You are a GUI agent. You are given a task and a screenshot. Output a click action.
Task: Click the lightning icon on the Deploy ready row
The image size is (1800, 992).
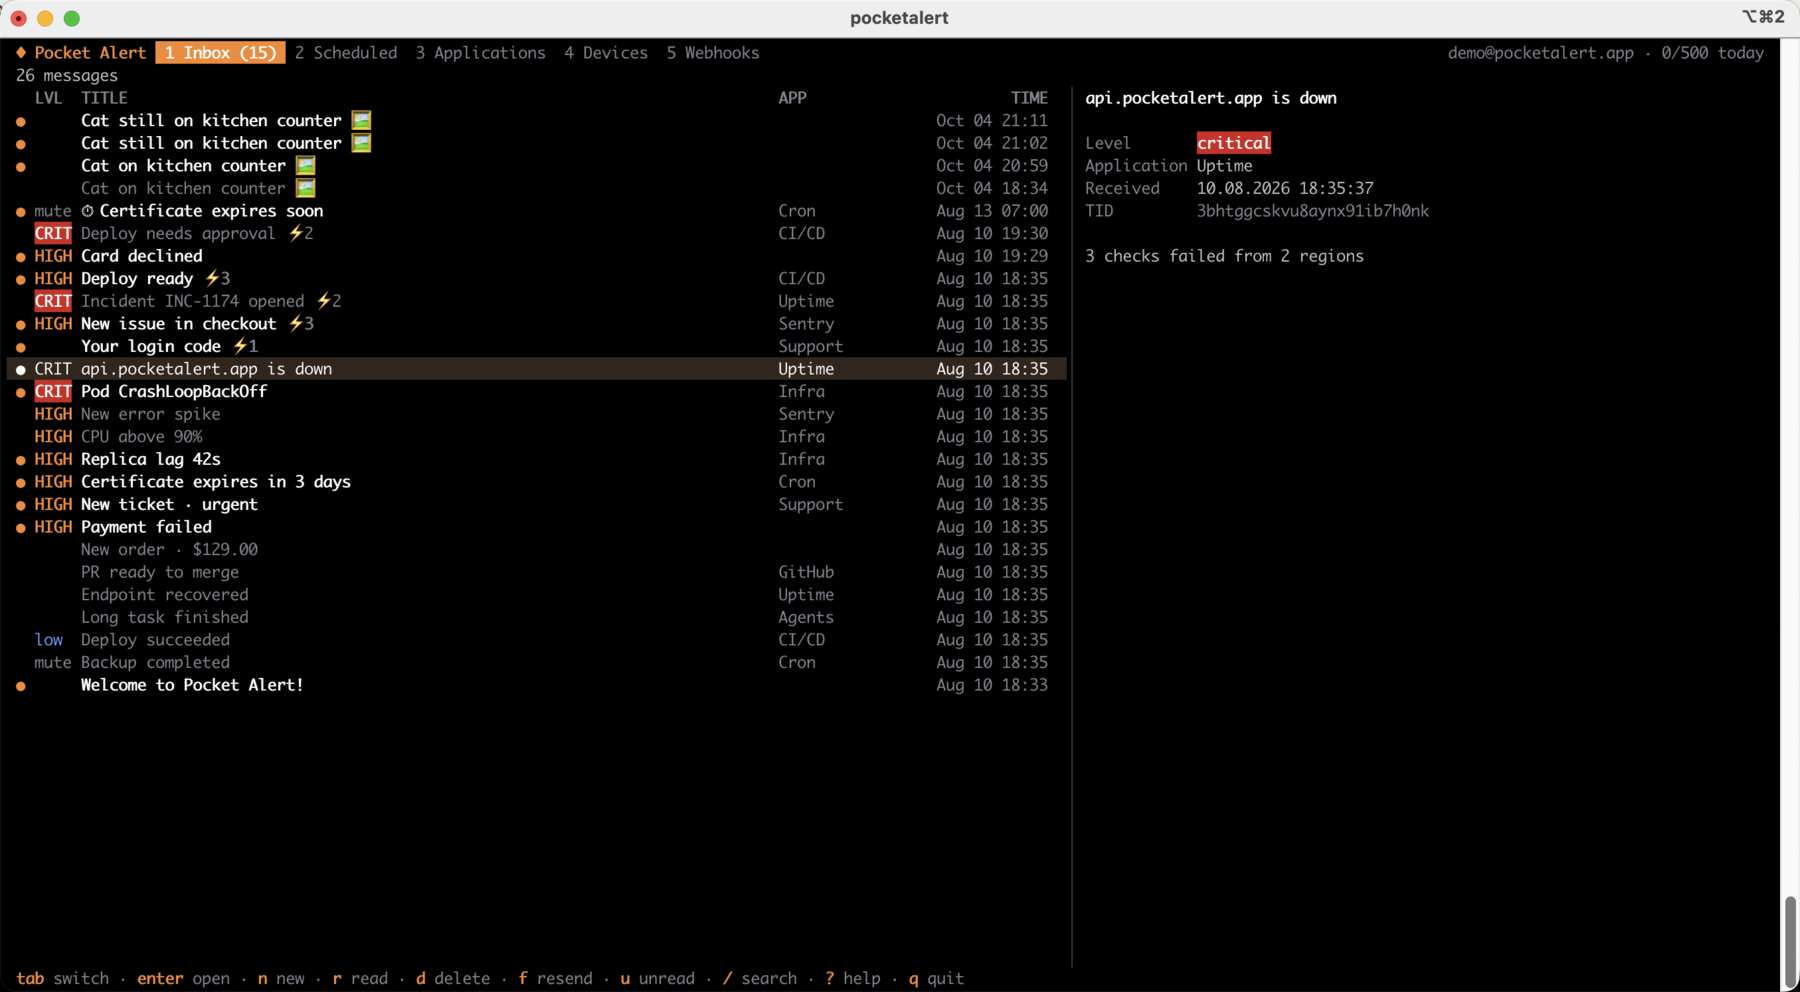(x=212, y=278)
